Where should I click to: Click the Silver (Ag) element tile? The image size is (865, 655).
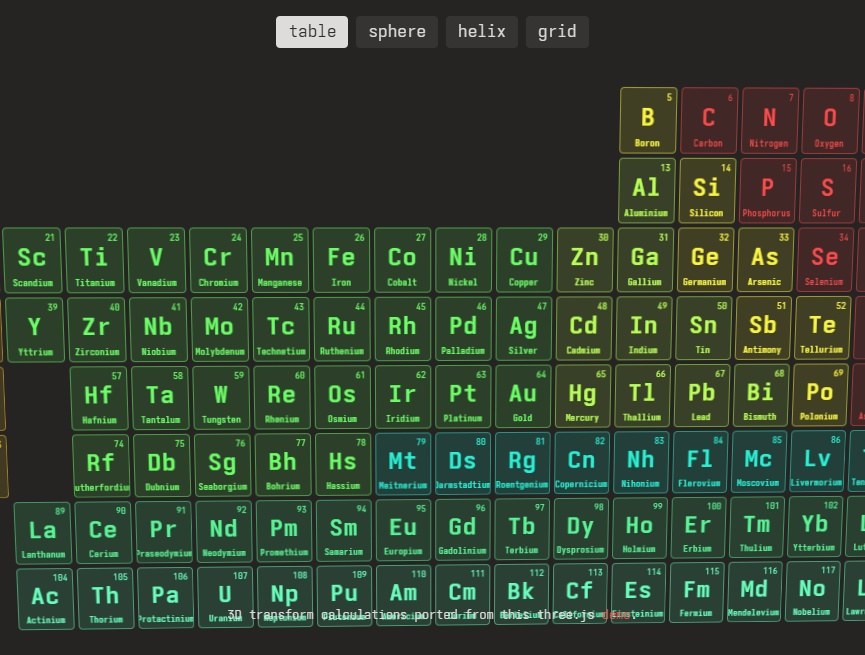click(x=523, y=329)
